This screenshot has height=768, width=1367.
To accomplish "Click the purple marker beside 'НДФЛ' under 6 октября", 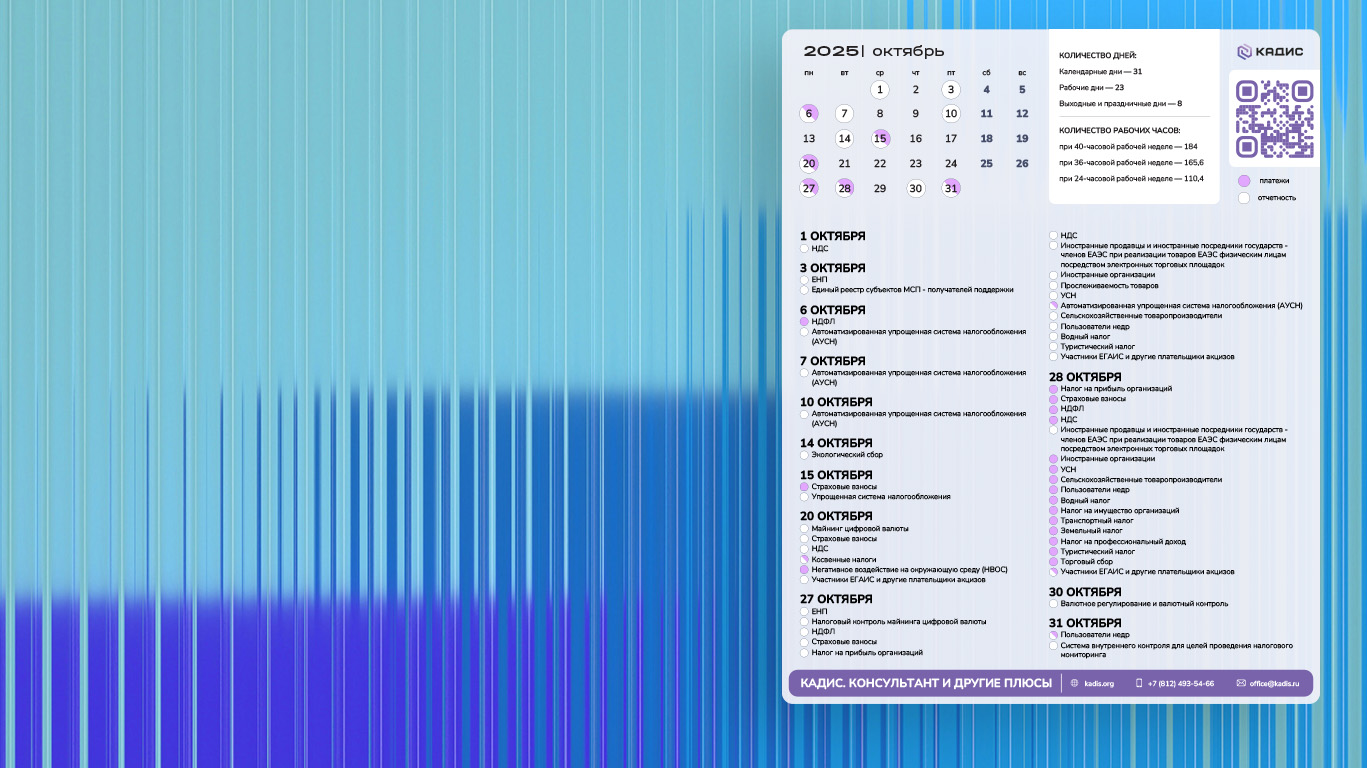I will [x=804, y=322].
